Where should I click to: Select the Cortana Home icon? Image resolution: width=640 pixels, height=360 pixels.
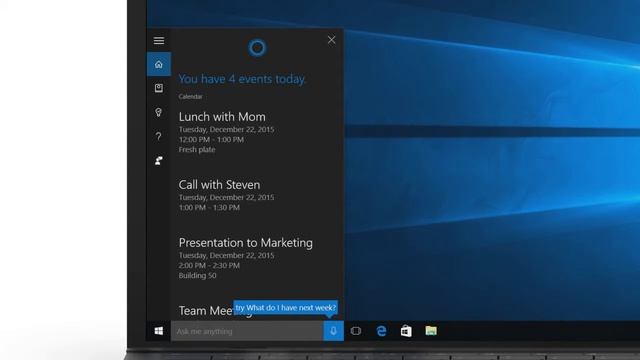click(159, 64)
